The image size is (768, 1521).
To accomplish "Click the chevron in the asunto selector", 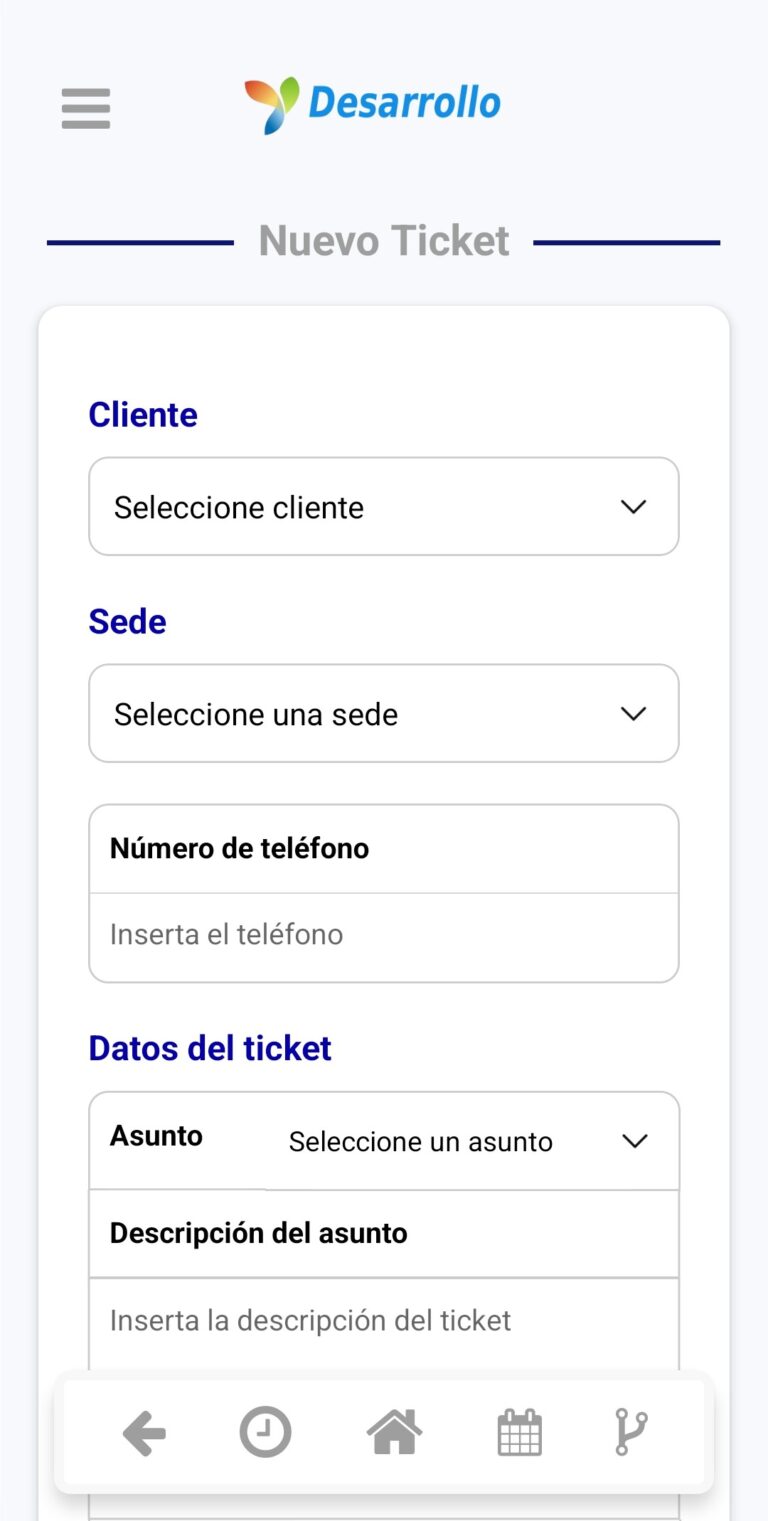I will (x=635, y=1142).
